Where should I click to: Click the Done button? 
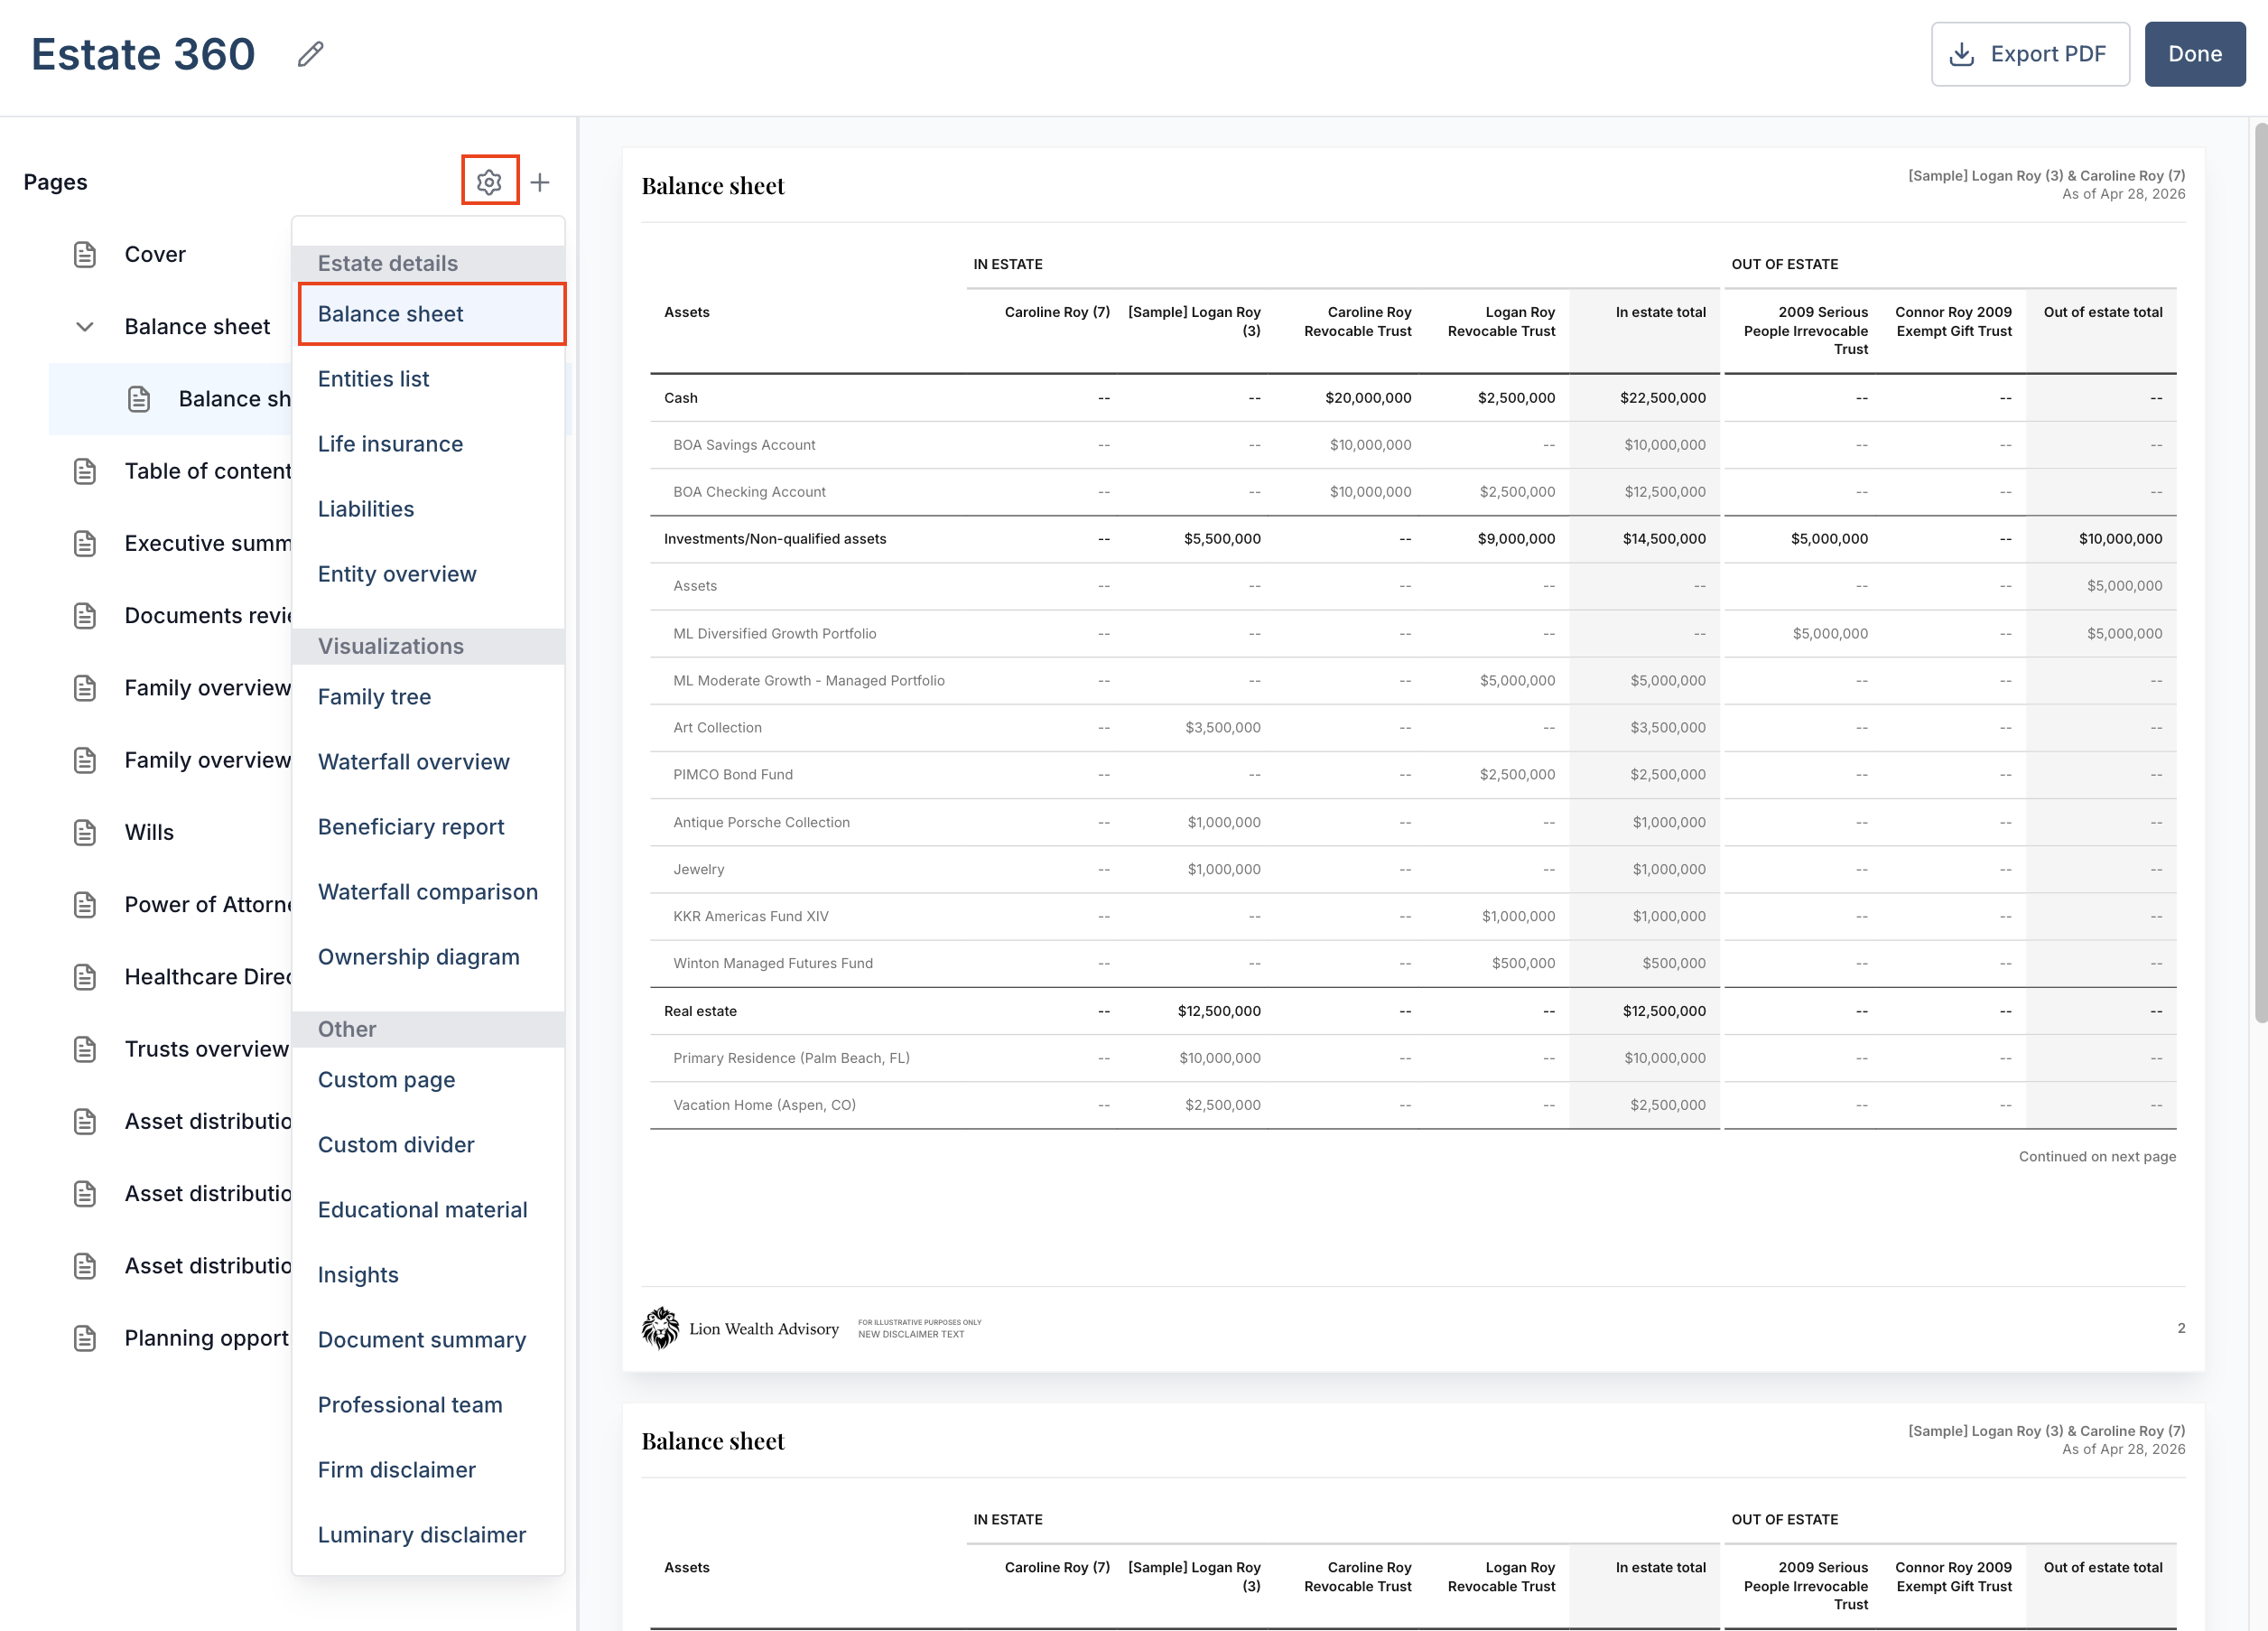point(2195,54)
